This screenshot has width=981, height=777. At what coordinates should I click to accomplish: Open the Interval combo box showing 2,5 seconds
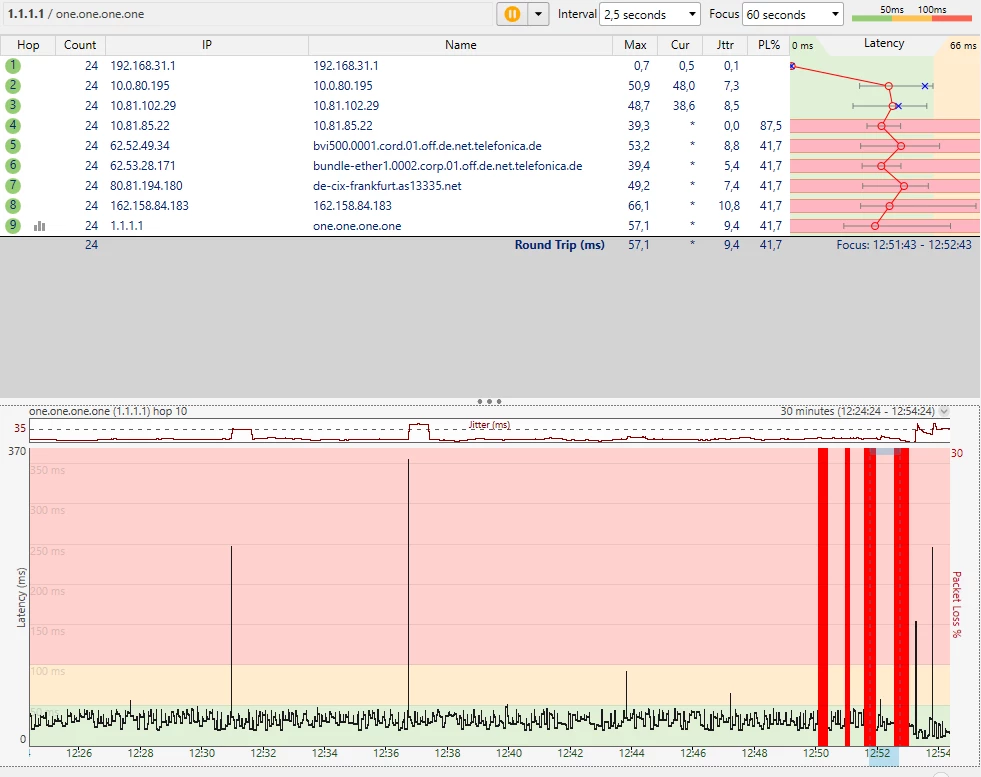(x=649, y=14)
